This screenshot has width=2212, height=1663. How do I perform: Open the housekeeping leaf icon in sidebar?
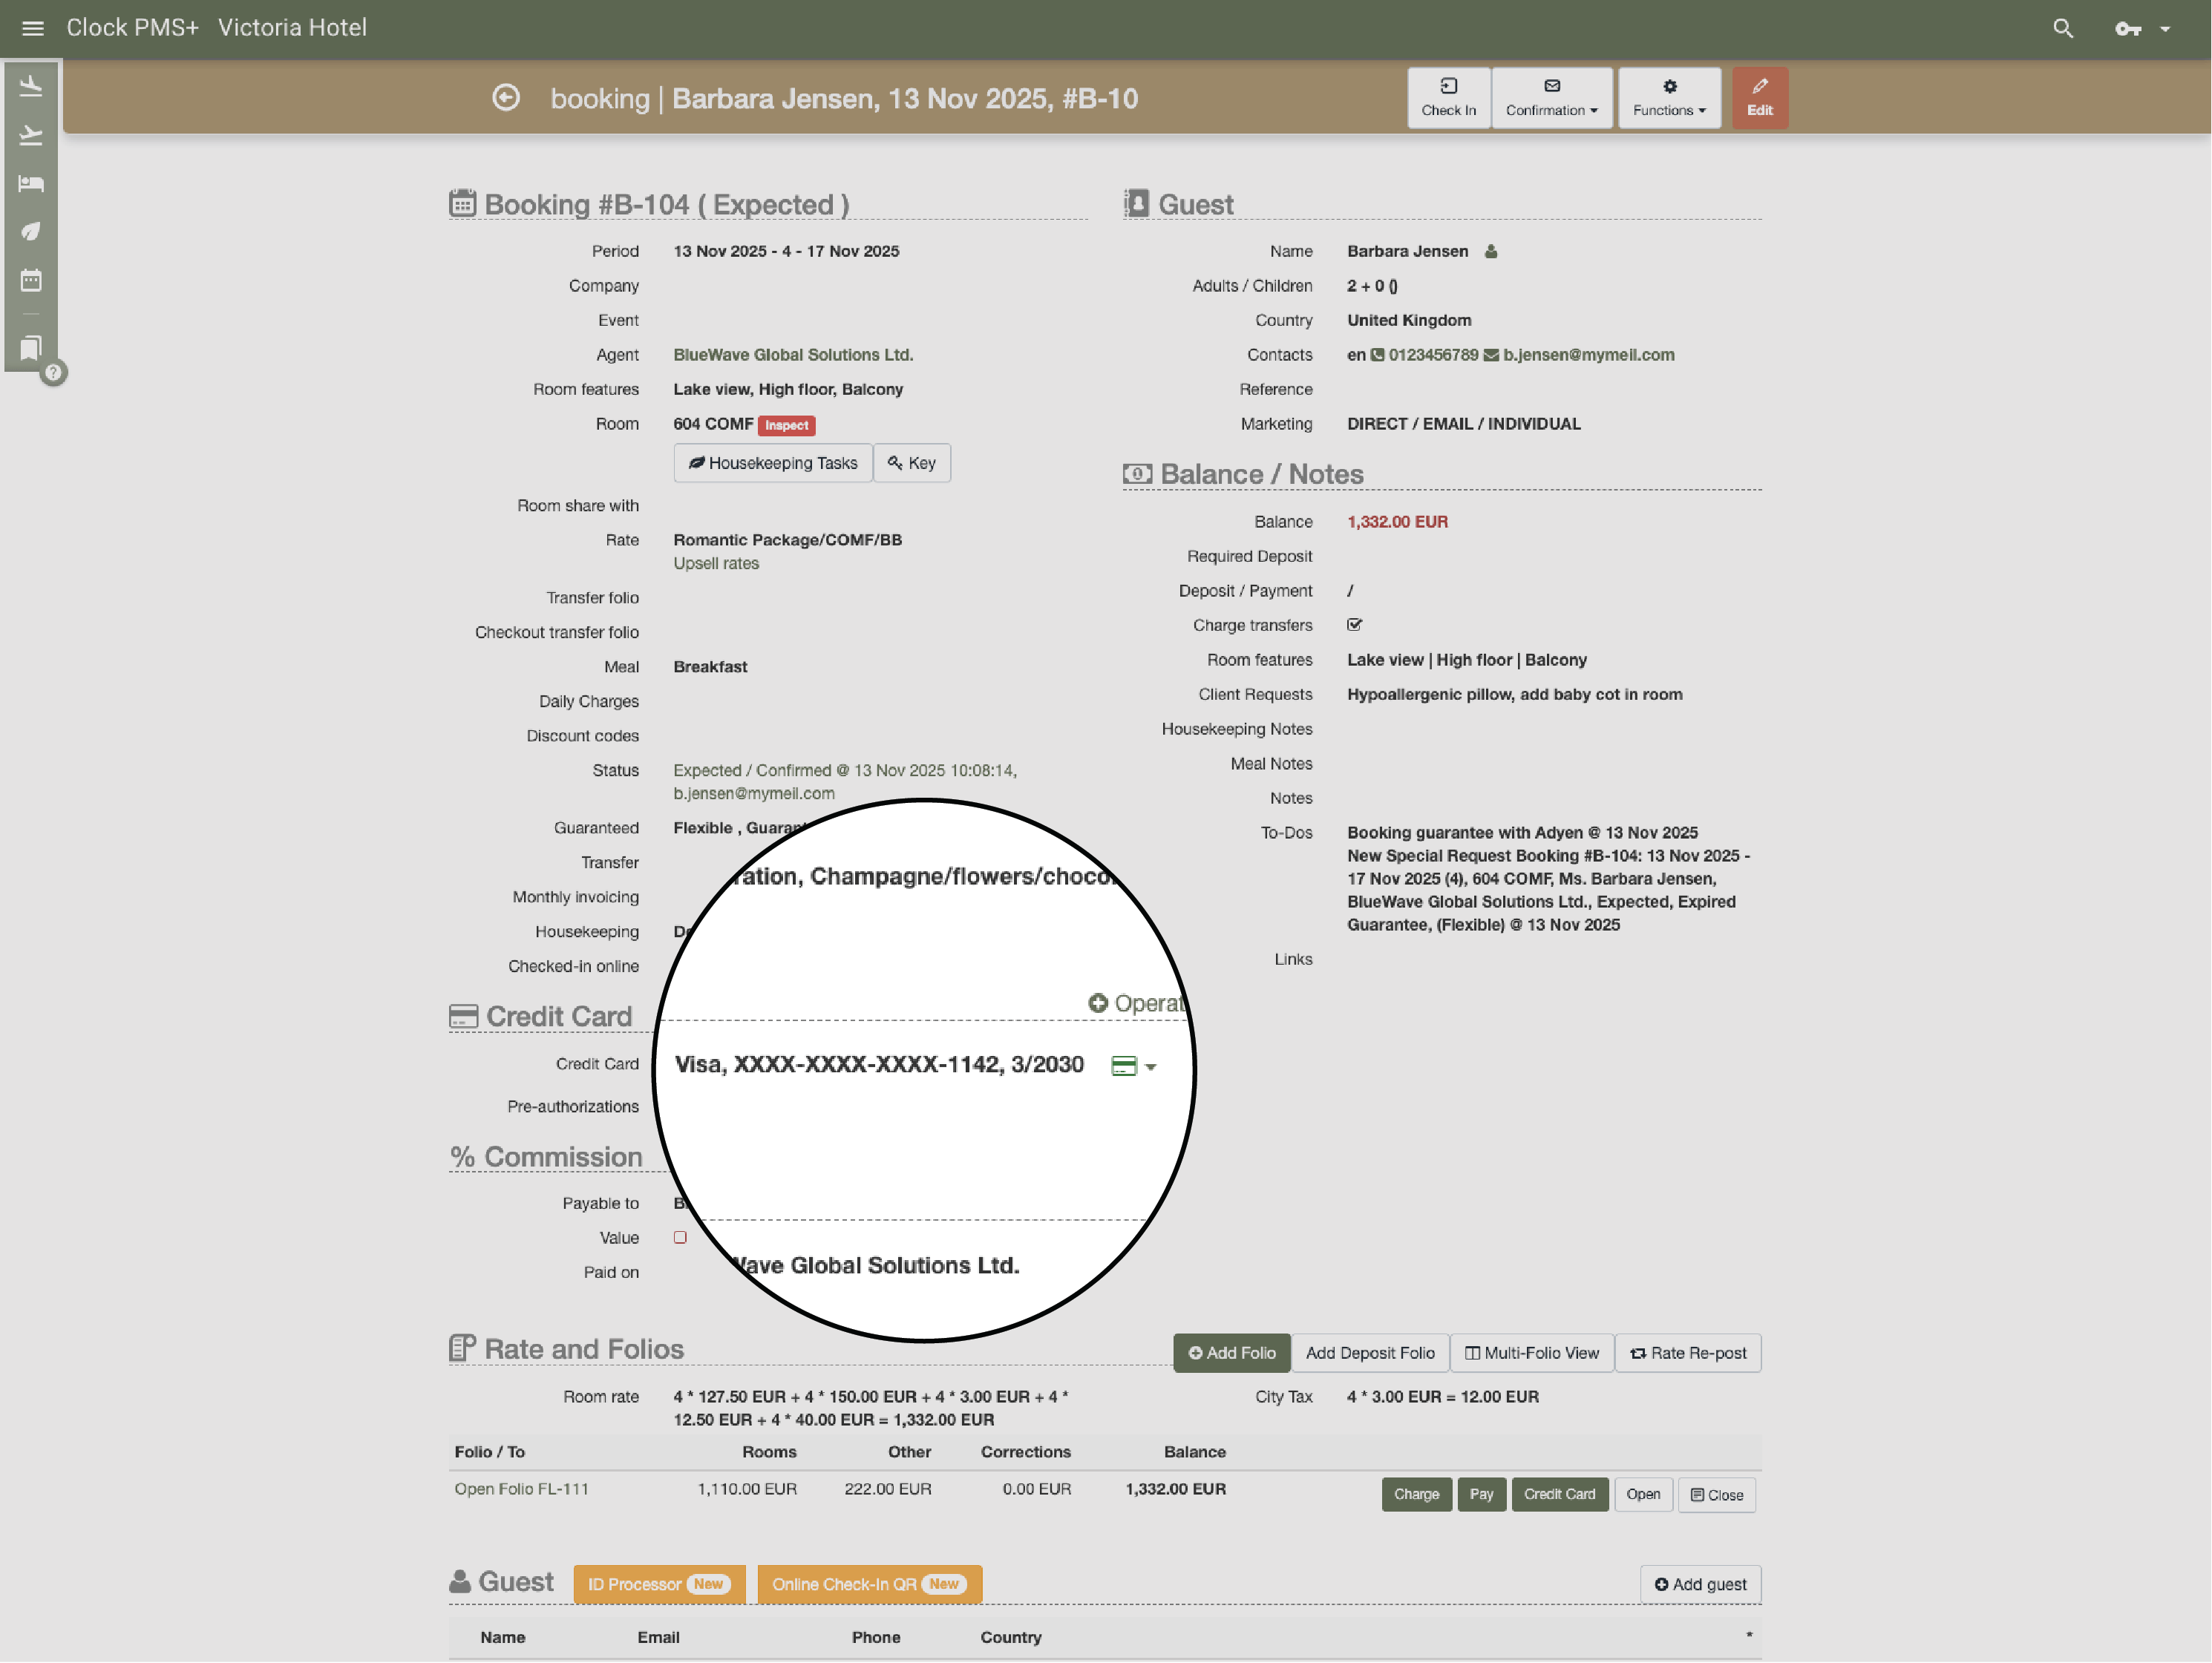pyautogui.click(x=31, y=231)
